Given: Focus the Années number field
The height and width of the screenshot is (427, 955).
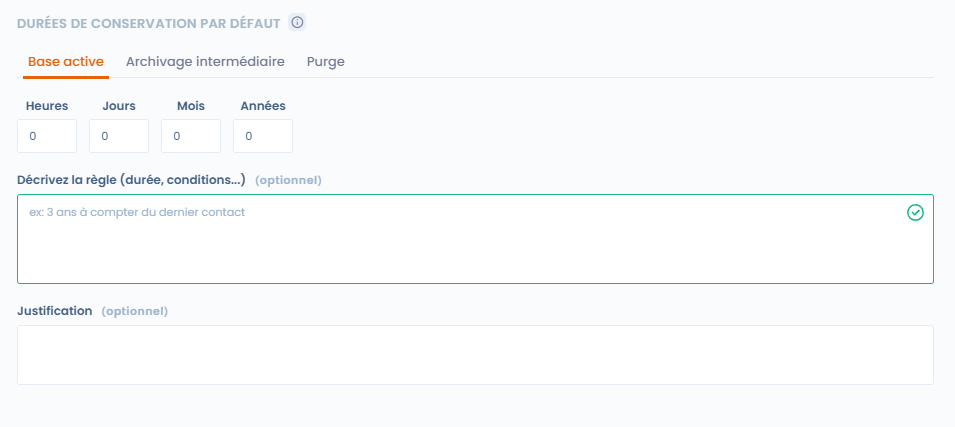Looking at the screenshot, I should tap(263, 136).
